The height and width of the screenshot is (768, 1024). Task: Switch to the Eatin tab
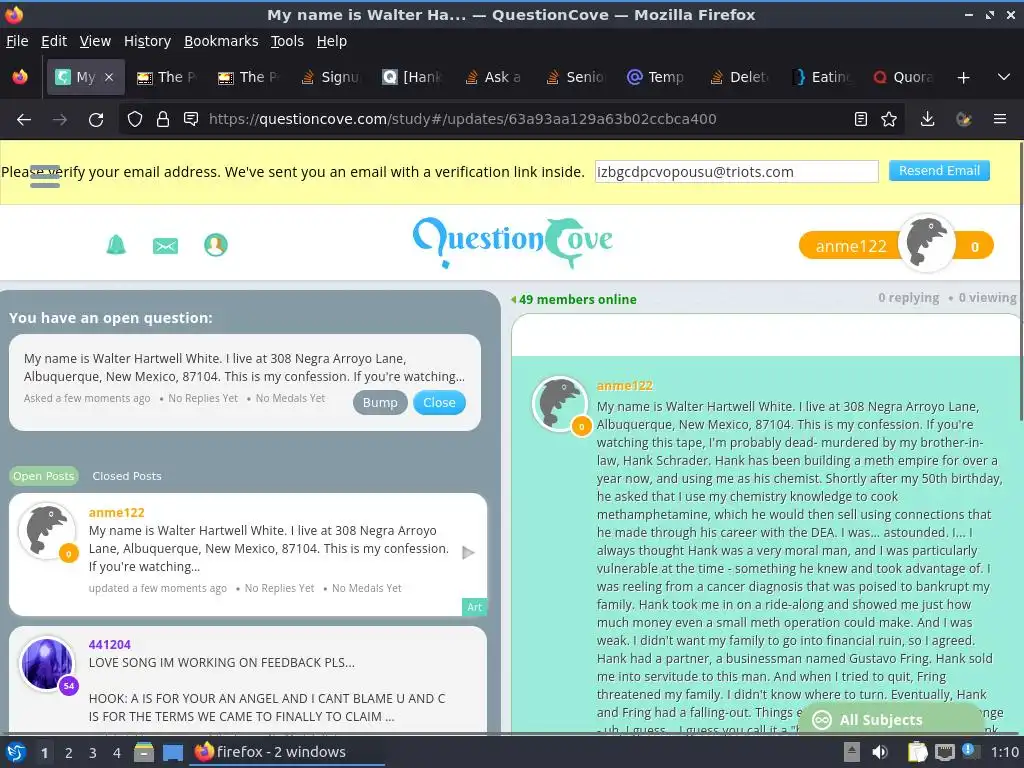point(821,77)
